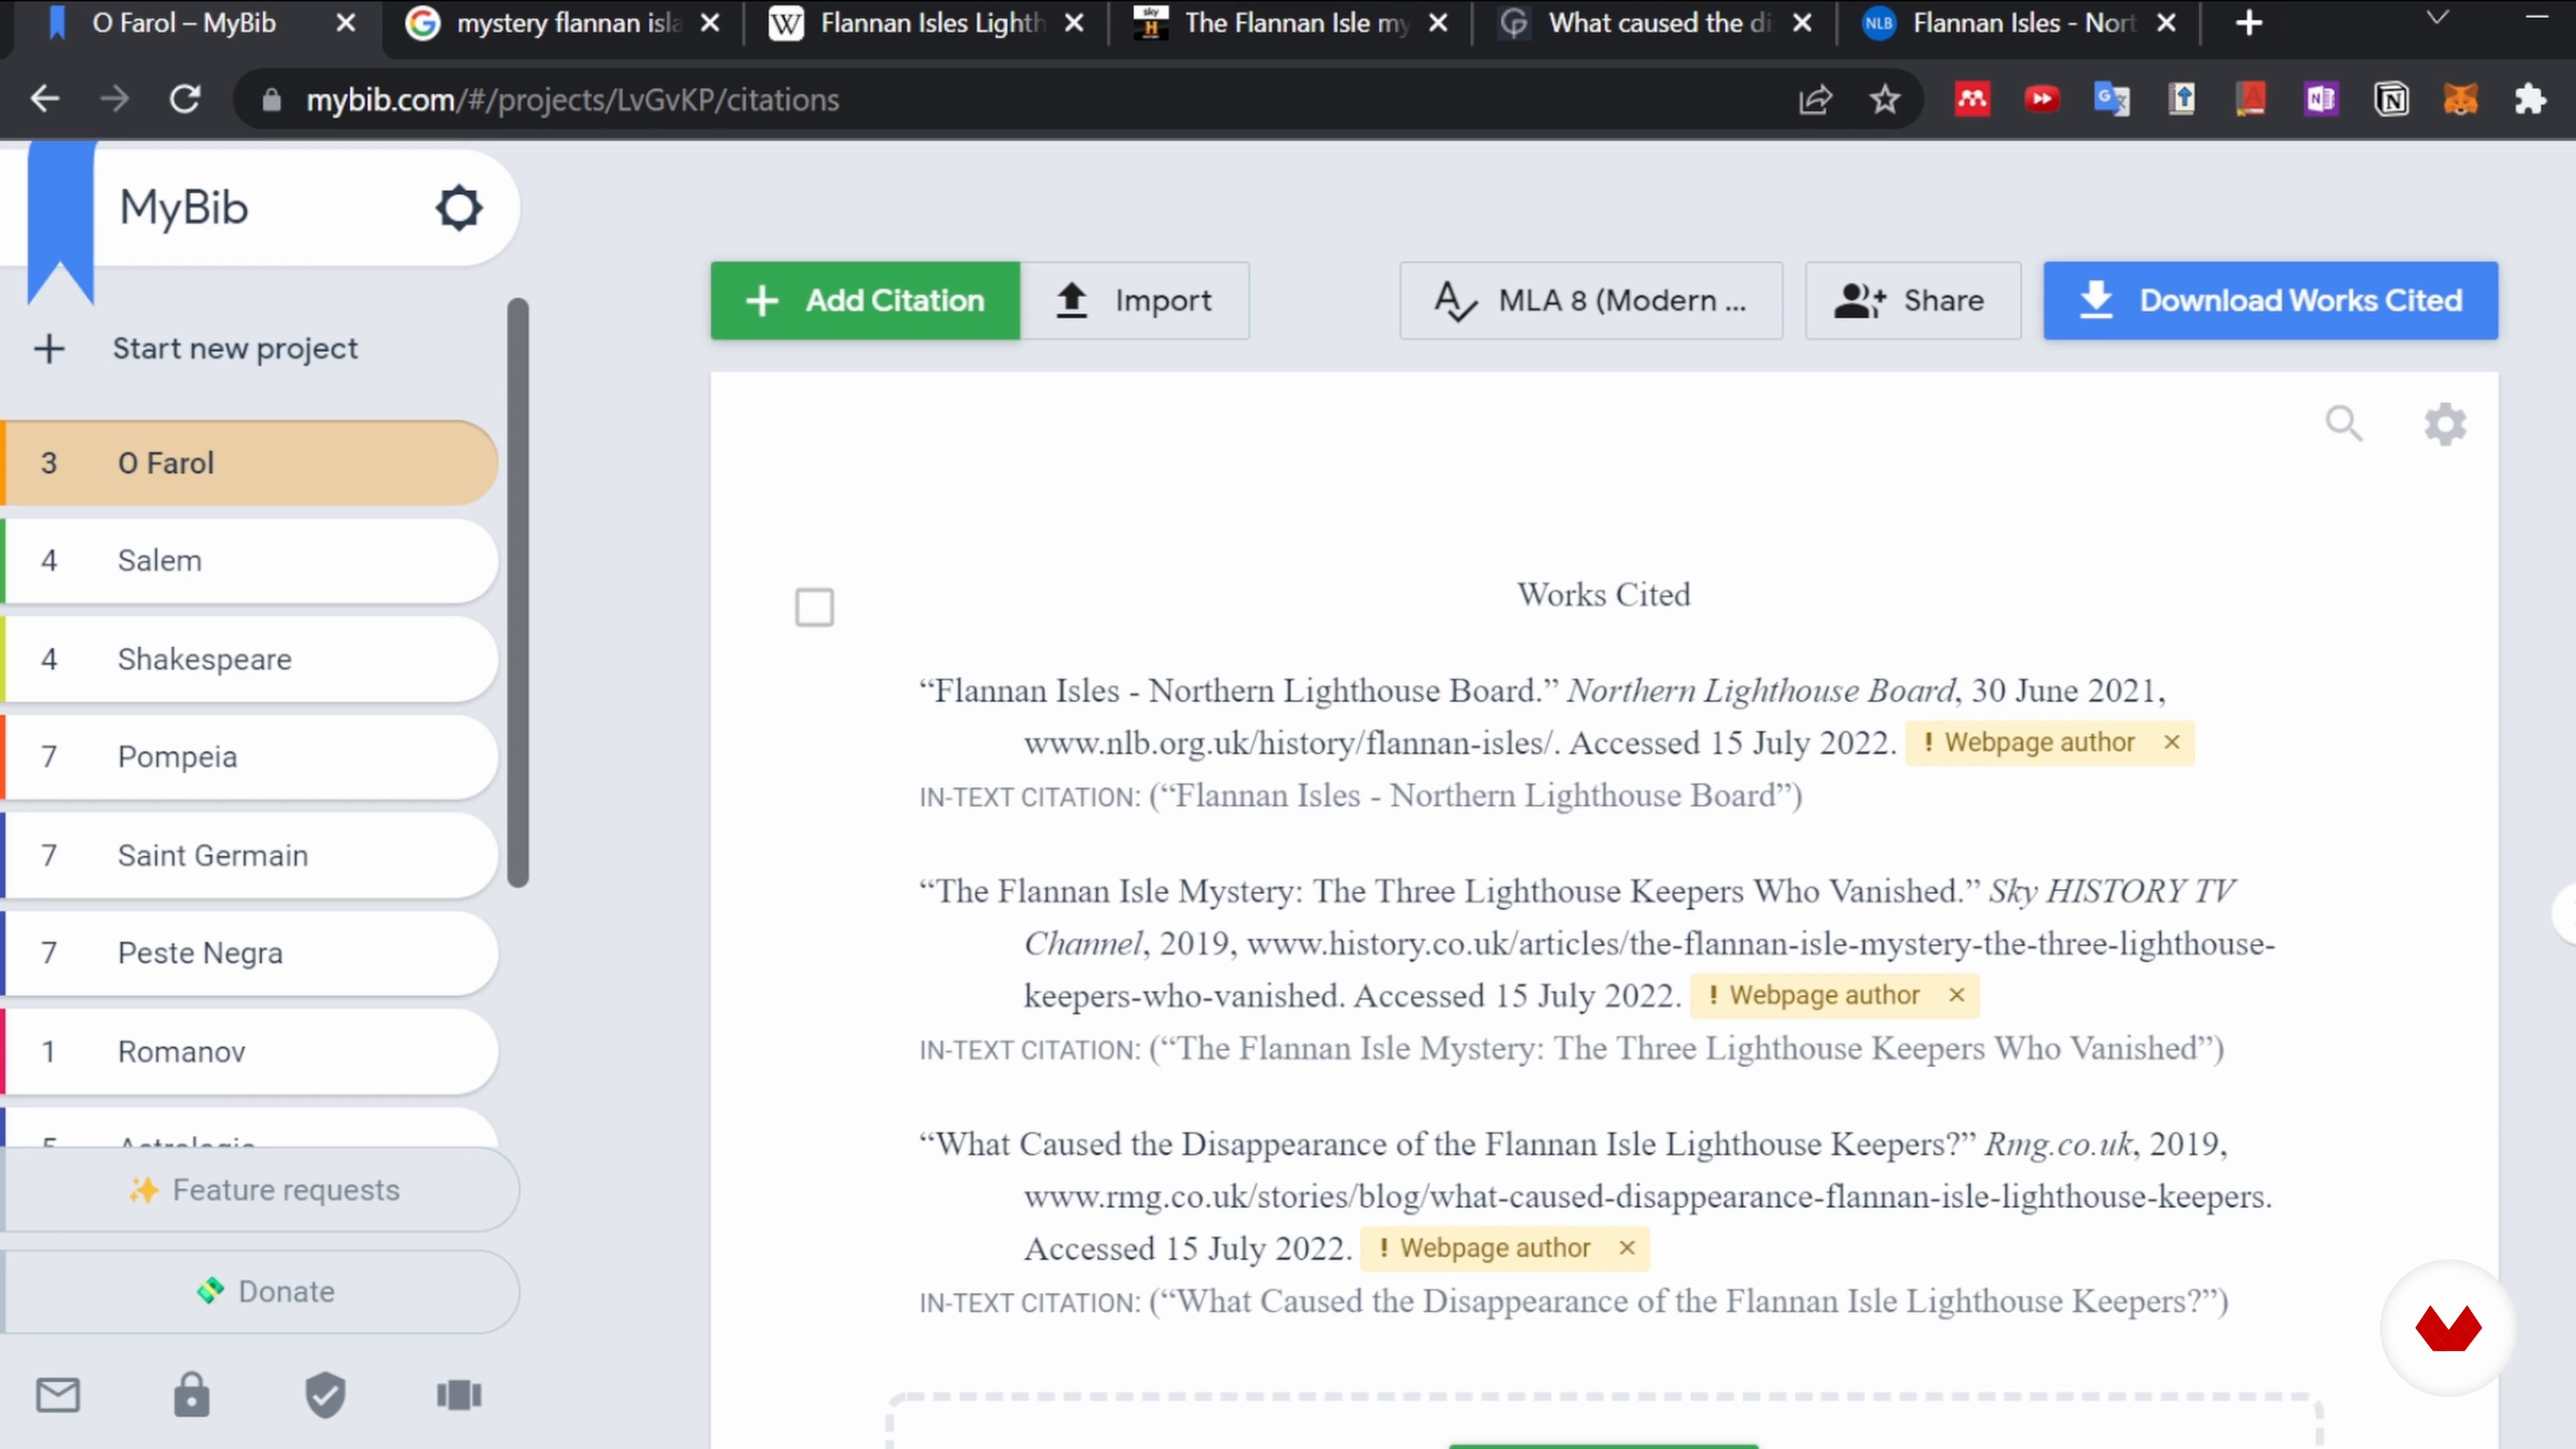Click the Import button
The width and height of the screenshot is (2576, 1449).
(1134, 300)
